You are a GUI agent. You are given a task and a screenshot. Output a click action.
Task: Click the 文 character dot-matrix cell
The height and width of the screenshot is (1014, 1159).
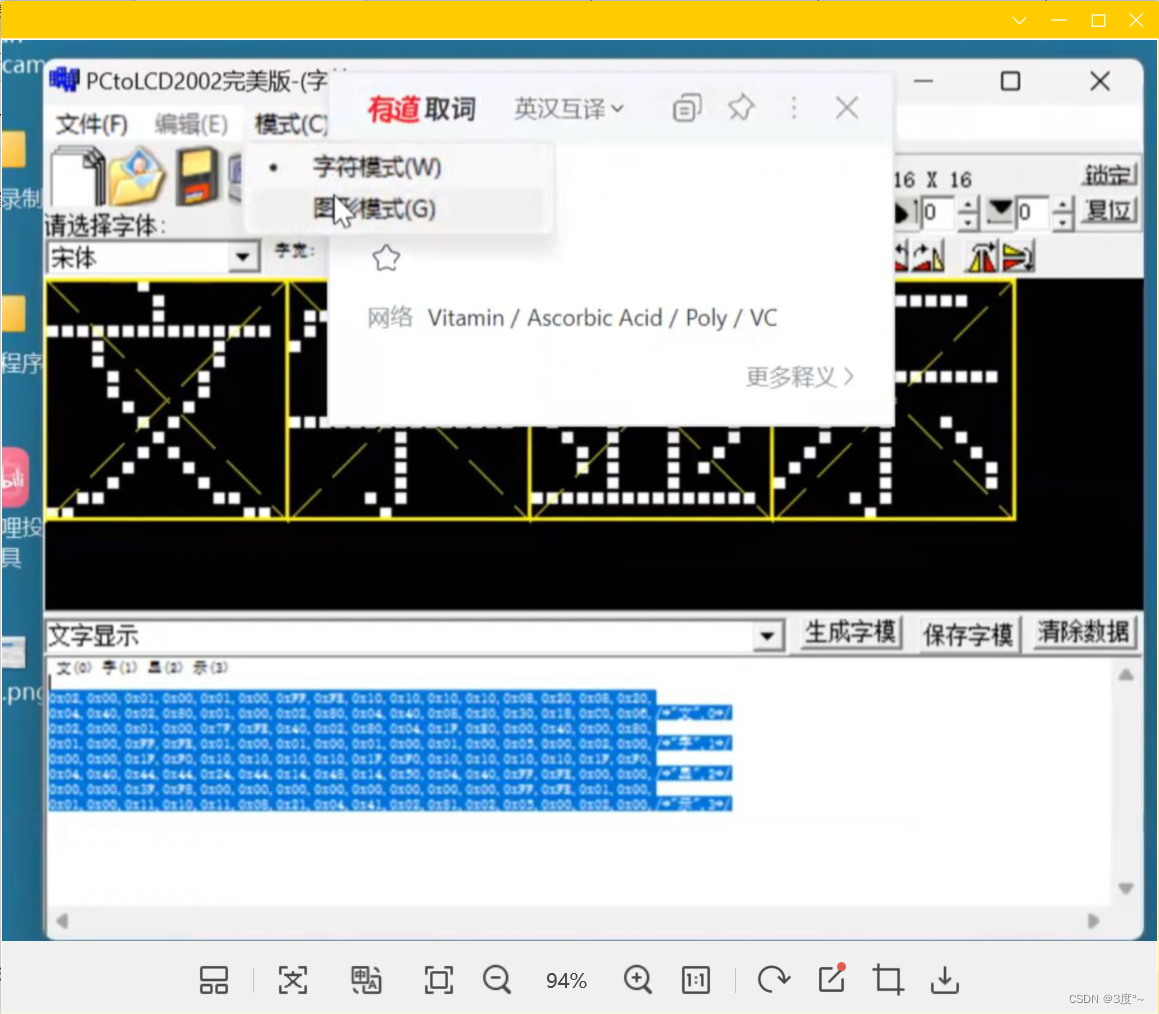click(x=166, y=400)
